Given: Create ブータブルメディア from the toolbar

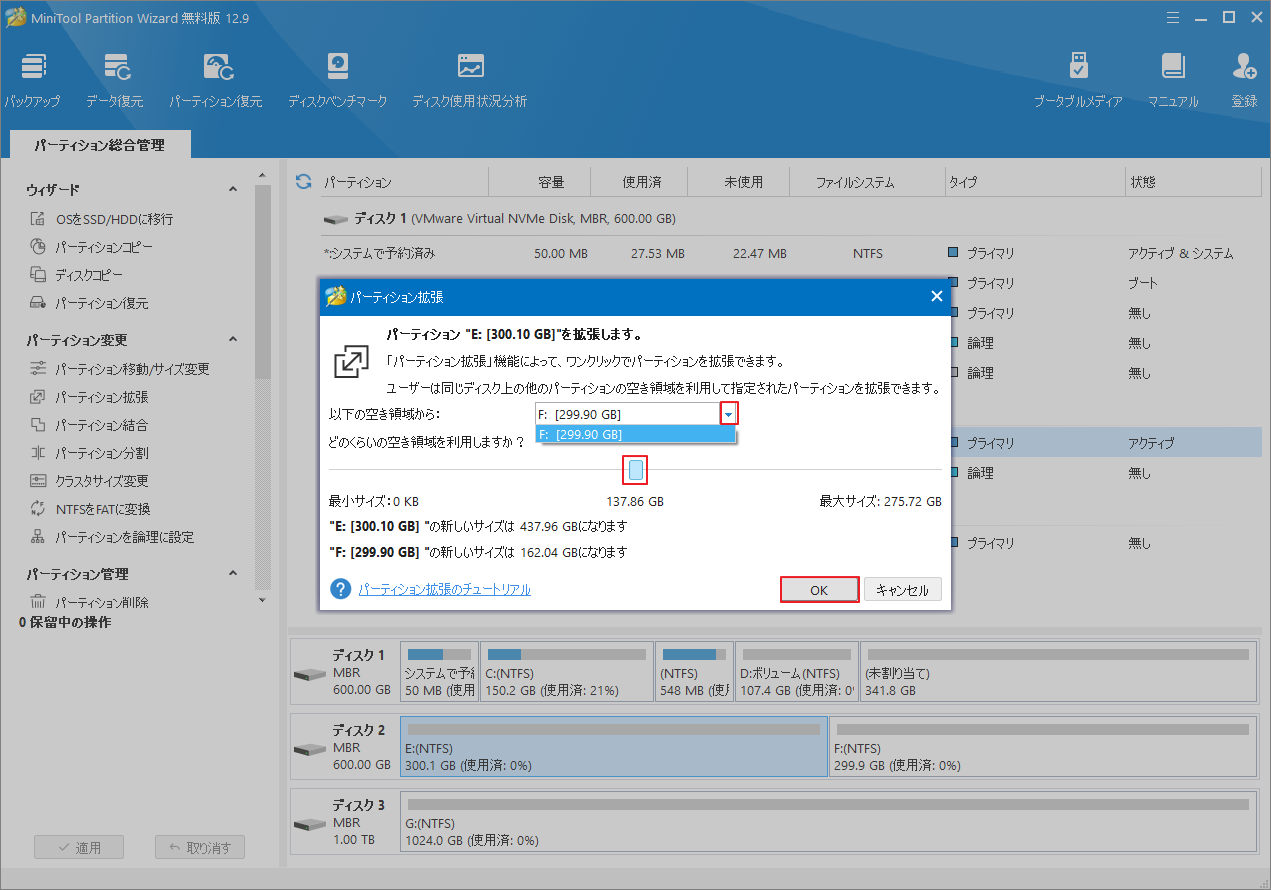Looking at the screenshot, I should [x=1078, y=80].
